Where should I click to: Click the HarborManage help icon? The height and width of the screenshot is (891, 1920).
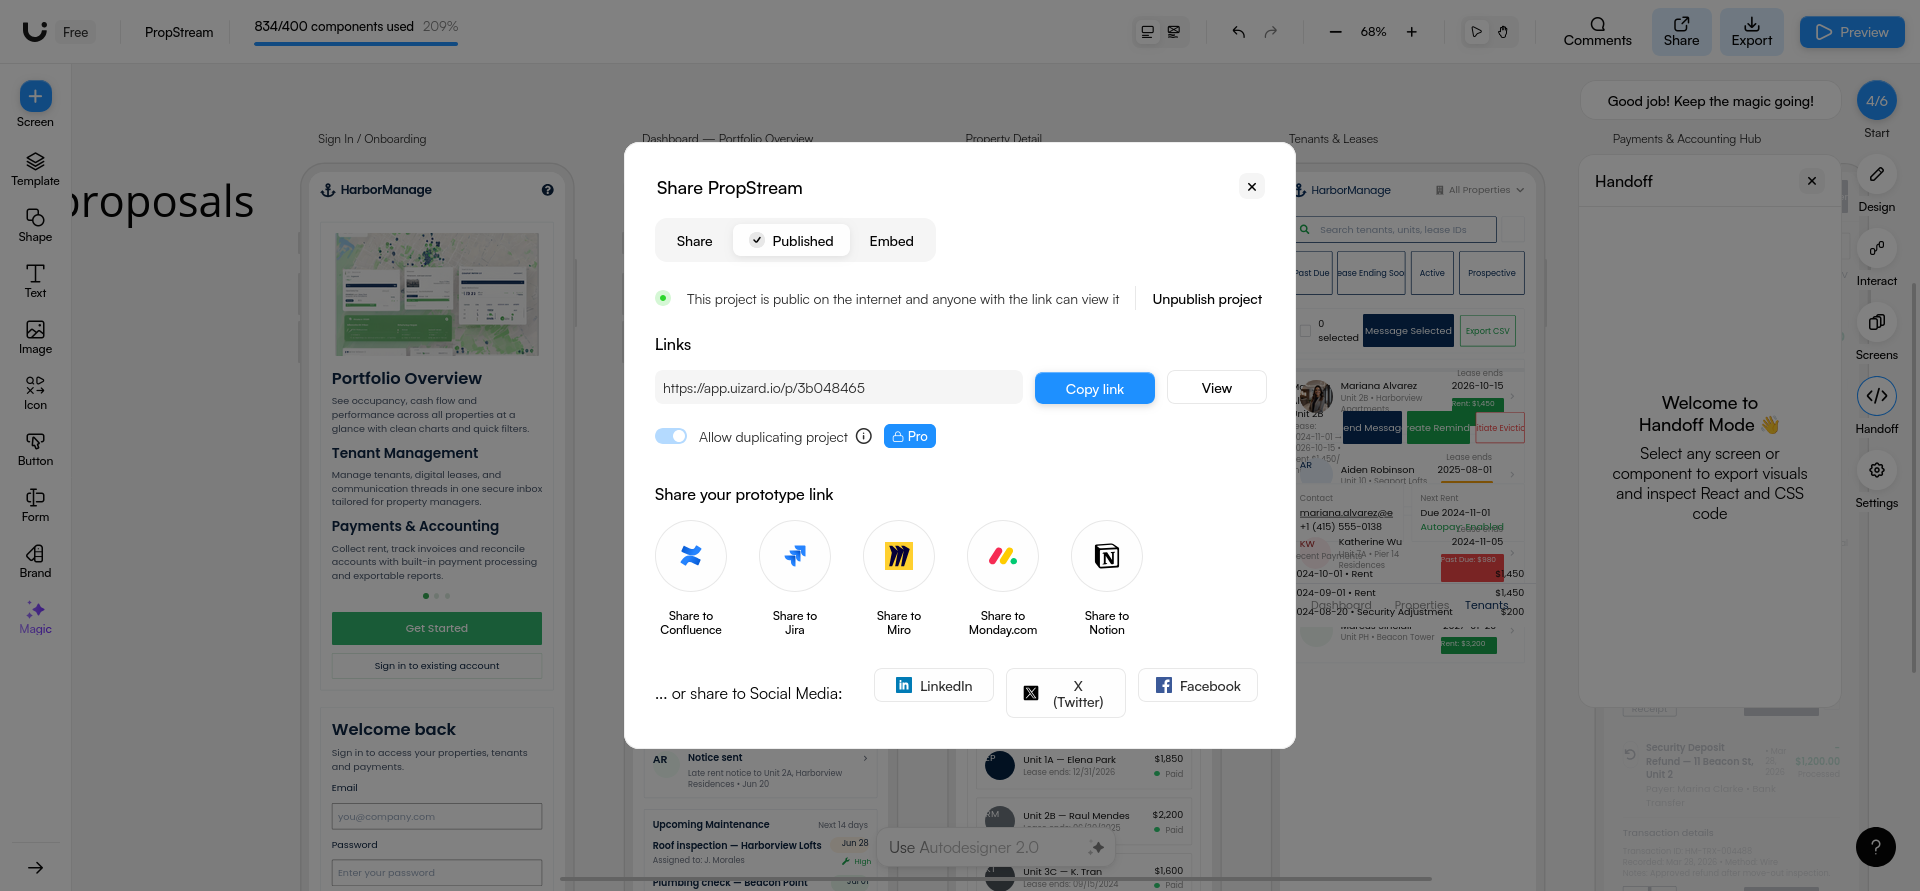547,190
